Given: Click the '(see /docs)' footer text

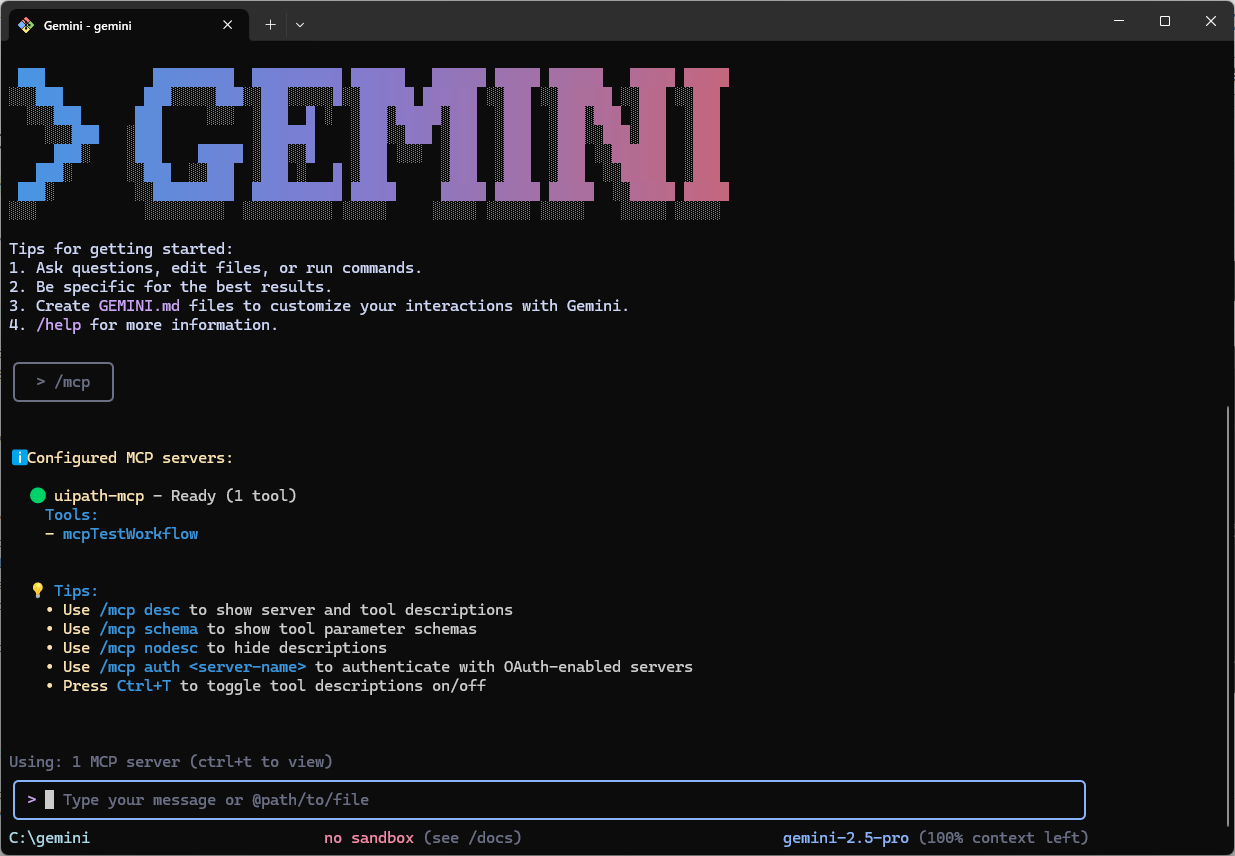Looking at the screenshot, I should pos(473,838).
